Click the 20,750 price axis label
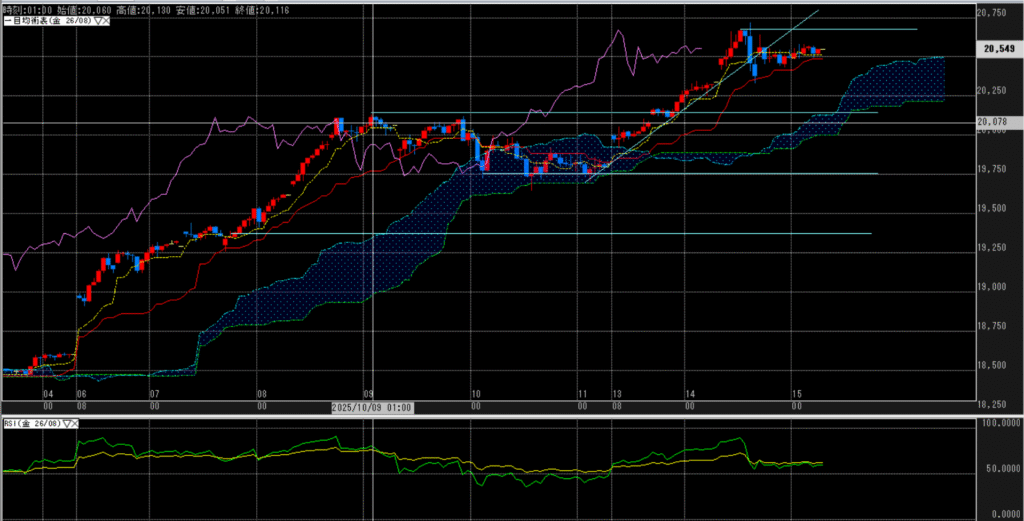The image size is (1024, 521). click(x=995, y=12)
